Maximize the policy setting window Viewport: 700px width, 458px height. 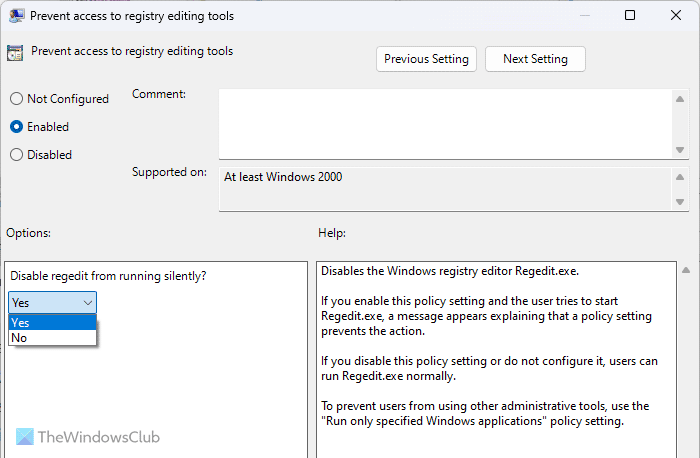(x=629, y=15)
